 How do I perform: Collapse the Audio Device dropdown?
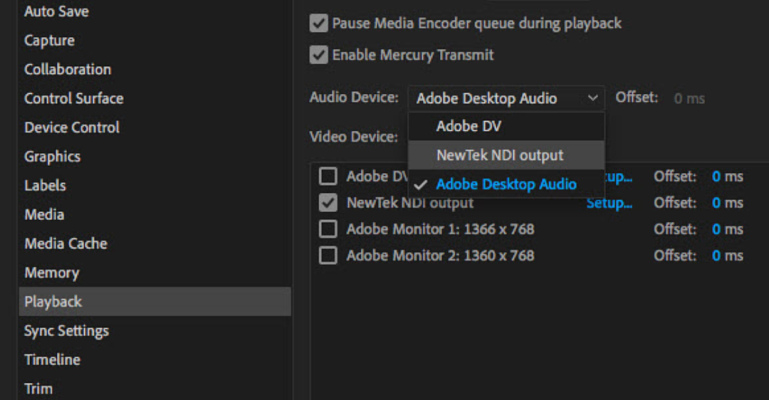pos(506,98)
